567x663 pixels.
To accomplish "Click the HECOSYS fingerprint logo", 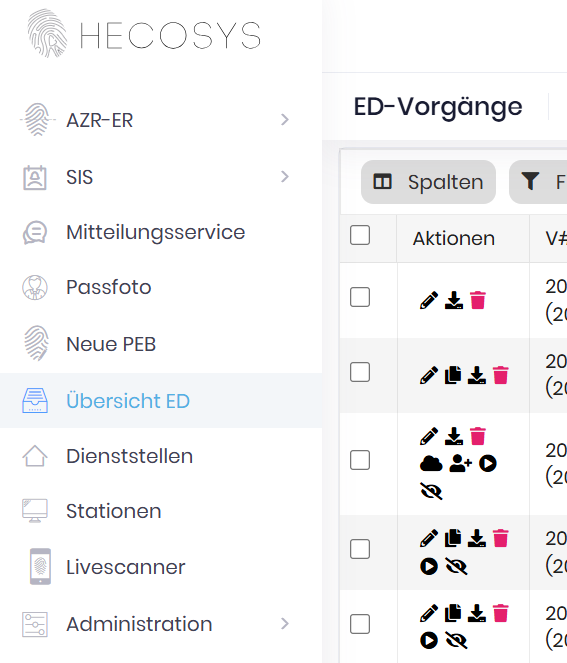I will click(x=47, y=33).
